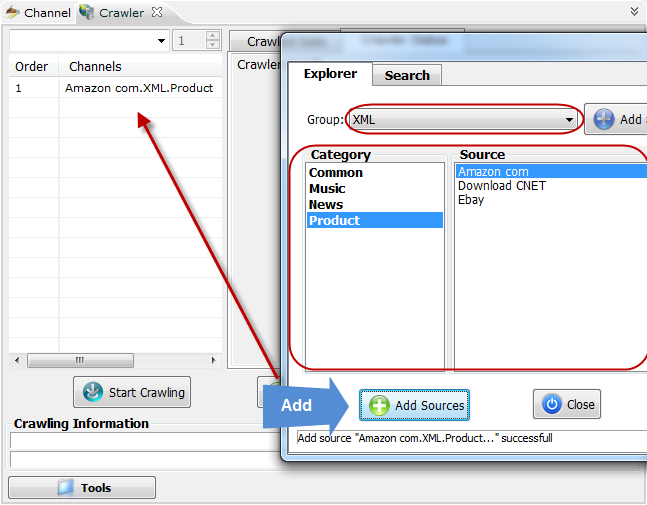This screenshot has width=647, height=505.
Task: Click the blue power icon on Close
Action: coord(552,404)
